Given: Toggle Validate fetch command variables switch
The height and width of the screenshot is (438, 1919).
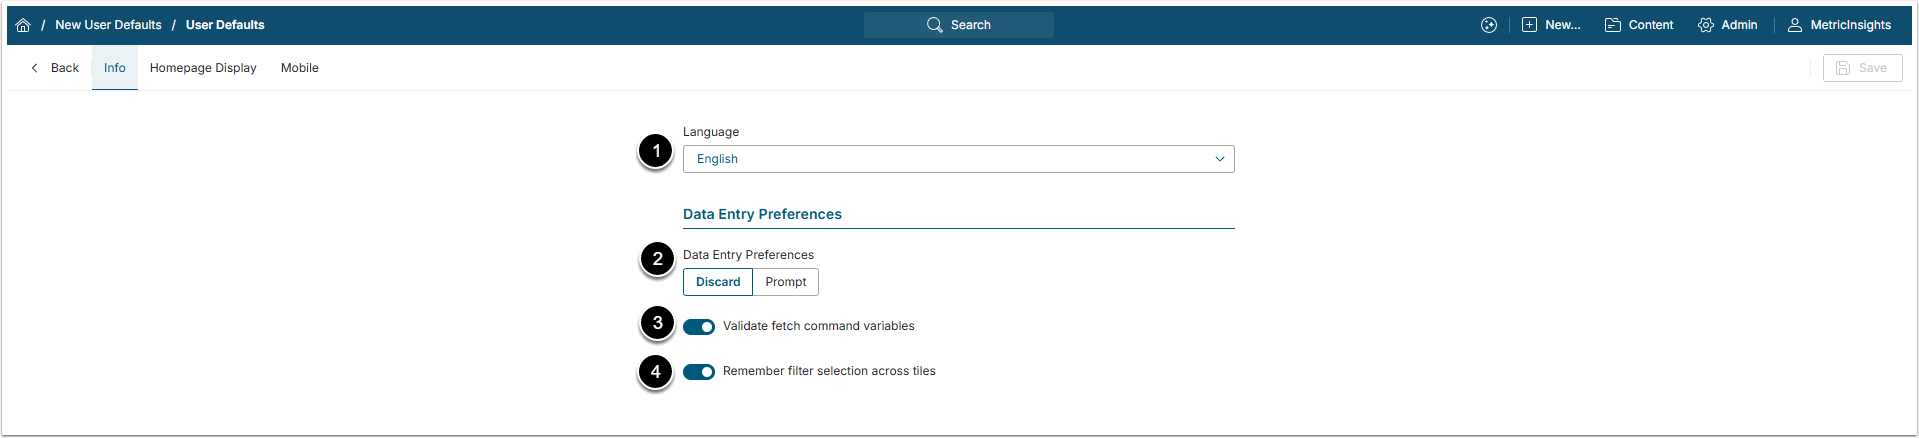Looking at the screenshot, I should point(699,327).
